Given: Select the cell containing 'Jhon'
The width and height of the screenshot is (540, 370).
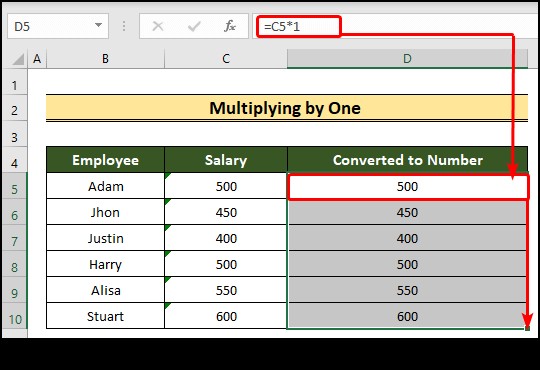Looking at the screenshot, I should 105,212.
